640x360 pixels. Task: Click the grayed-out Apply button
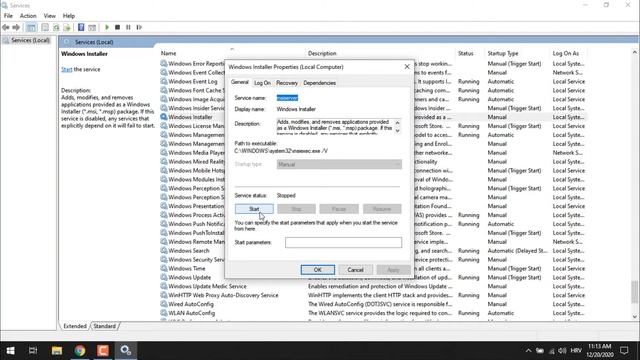coord(393,270)
